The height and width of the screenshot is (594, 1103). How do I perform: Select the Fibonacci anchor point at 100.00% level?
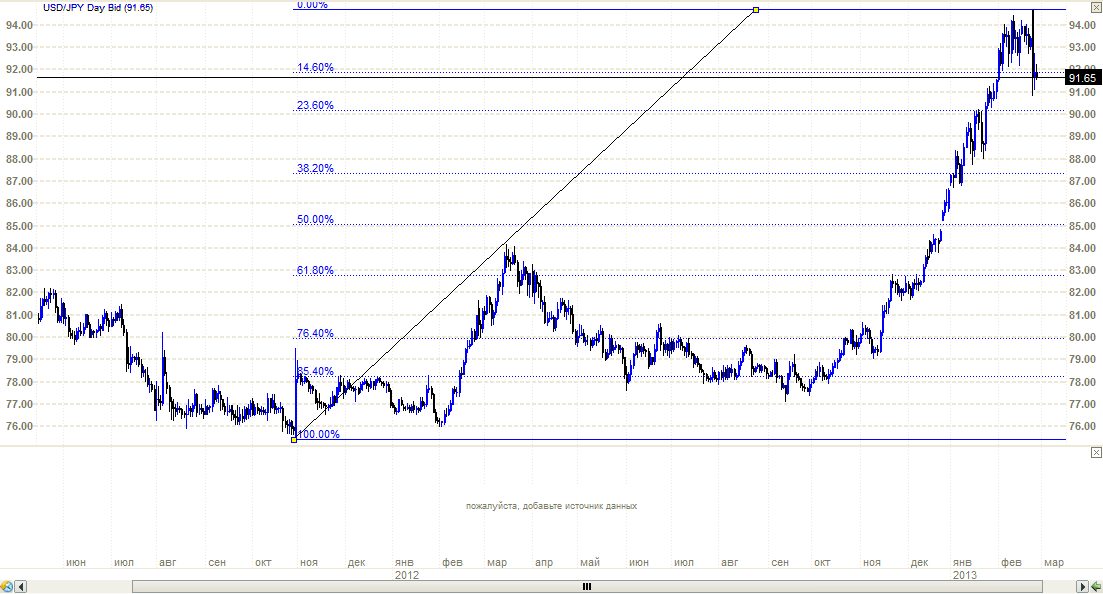coord(293,440)
